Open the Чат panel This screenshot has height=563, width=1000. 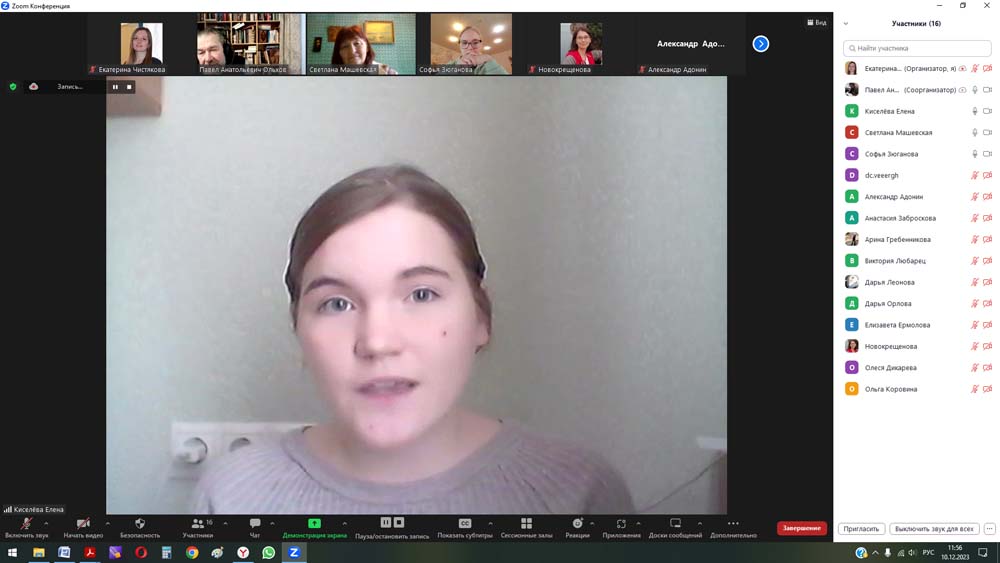point(255,523)
